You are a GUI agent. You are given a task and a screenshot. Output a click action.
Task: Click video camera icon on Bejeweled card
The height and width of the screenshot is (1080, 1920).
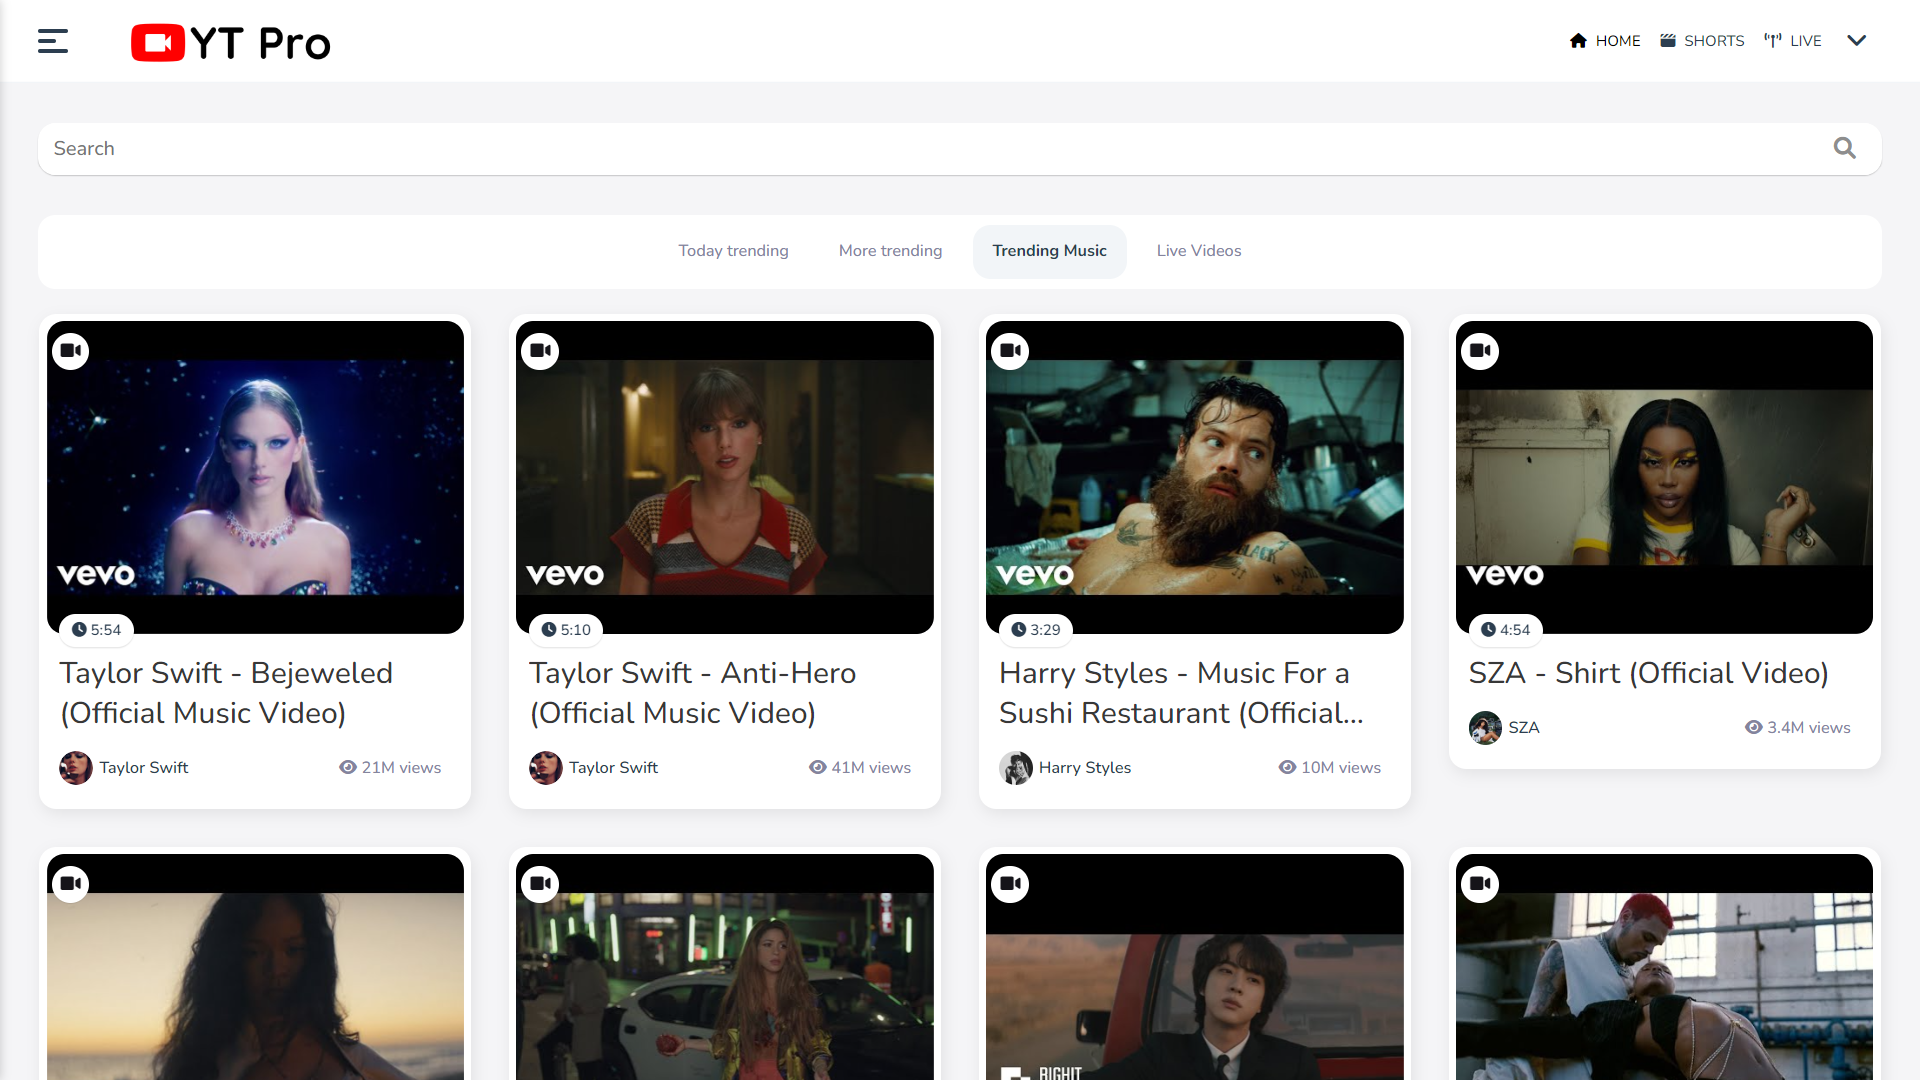pos(71,351)
